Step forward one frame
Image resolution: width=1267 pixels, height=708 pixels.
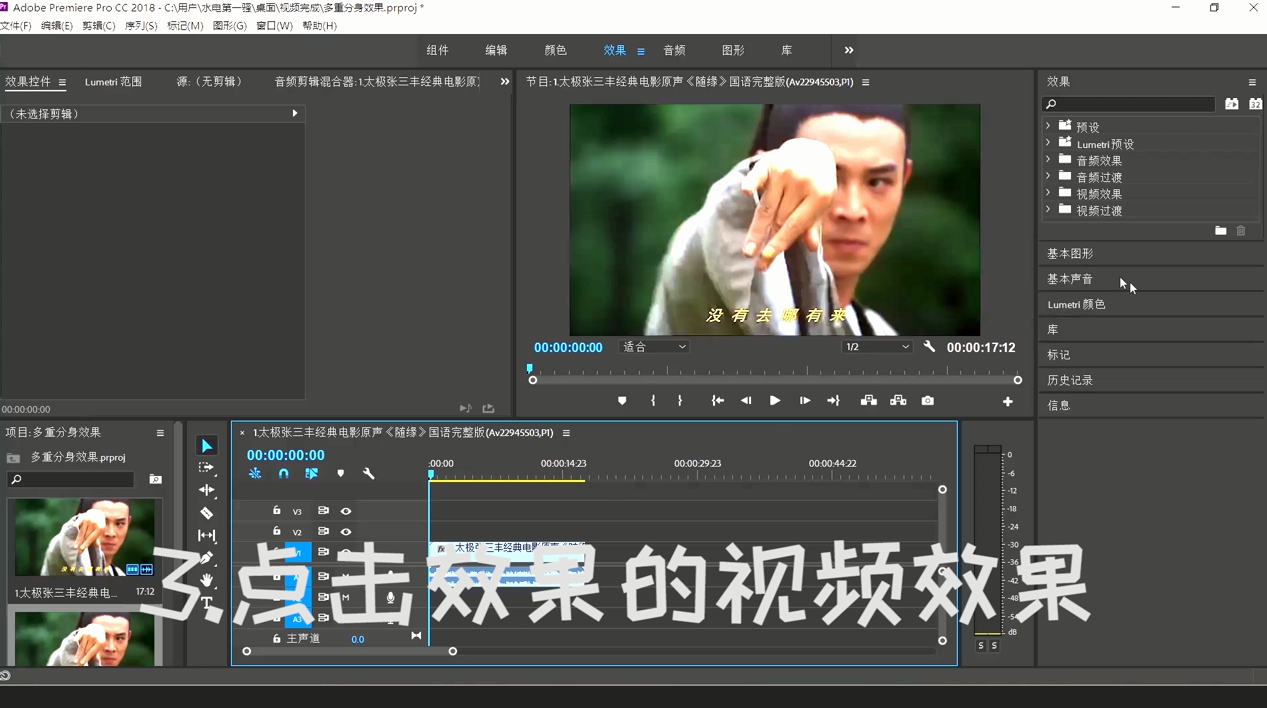point(805,401)
